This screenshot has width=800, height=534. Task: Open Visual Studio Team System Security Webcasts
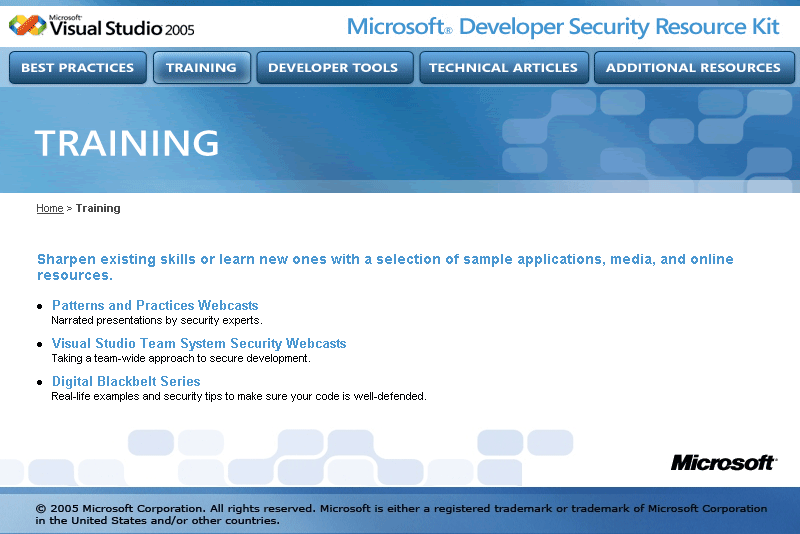coord(199,343)
